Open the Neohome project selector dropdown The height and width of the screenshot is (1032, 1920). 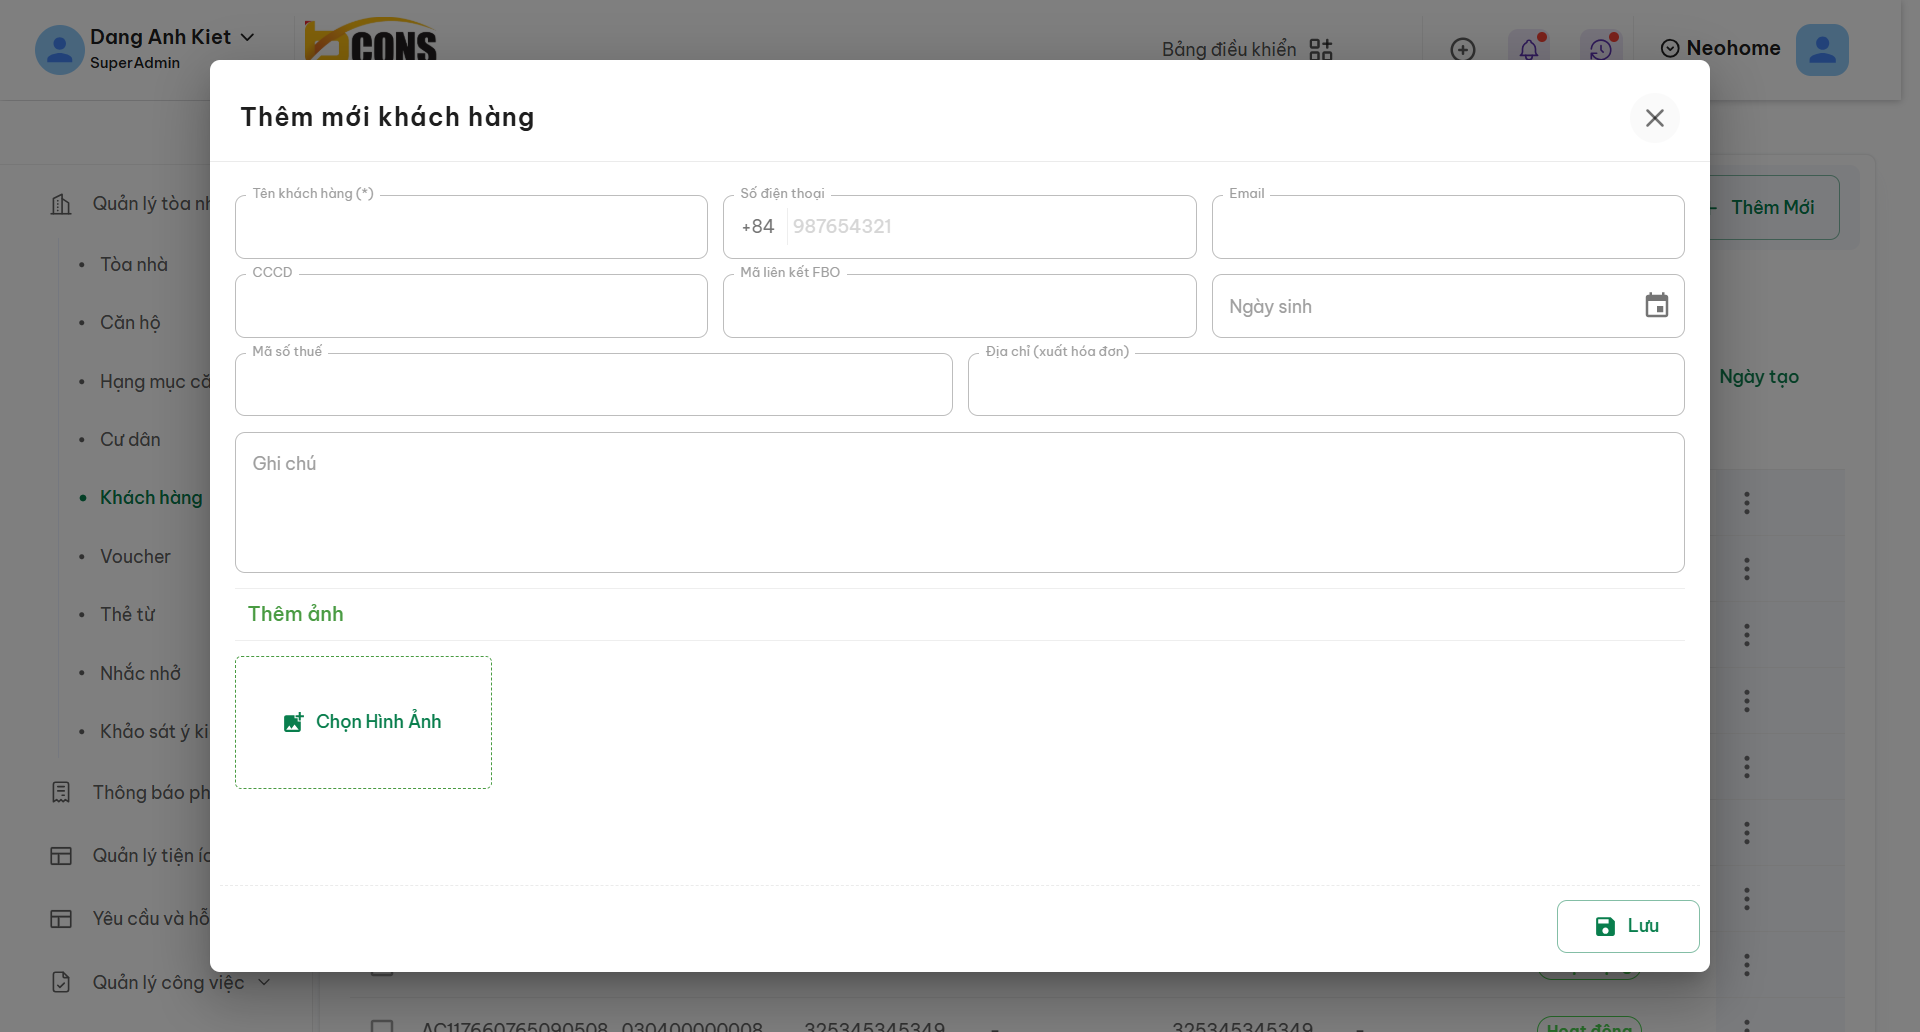[x=1720, y=48]
